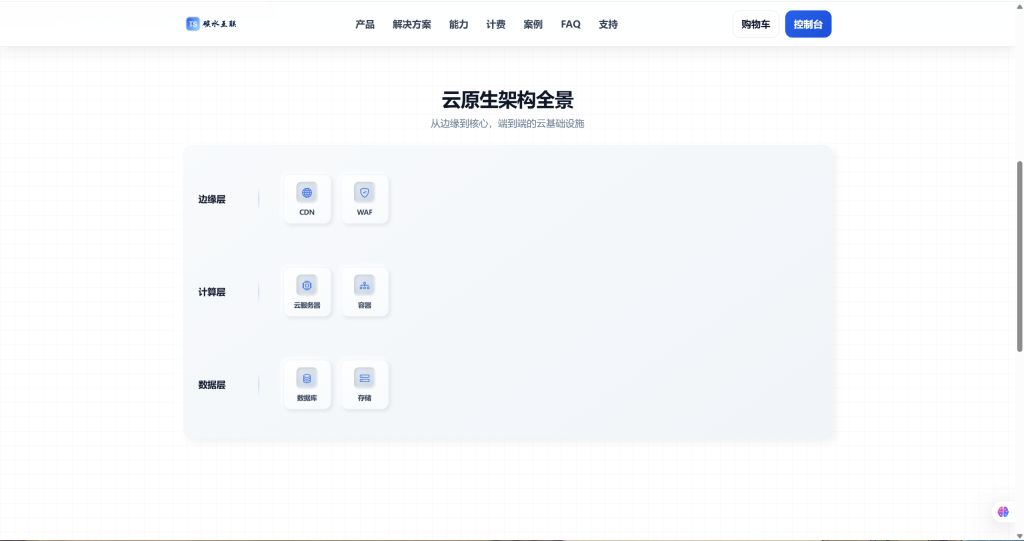
Task: Open the 解决方案 navigation item
Action: tap(411, 24)
